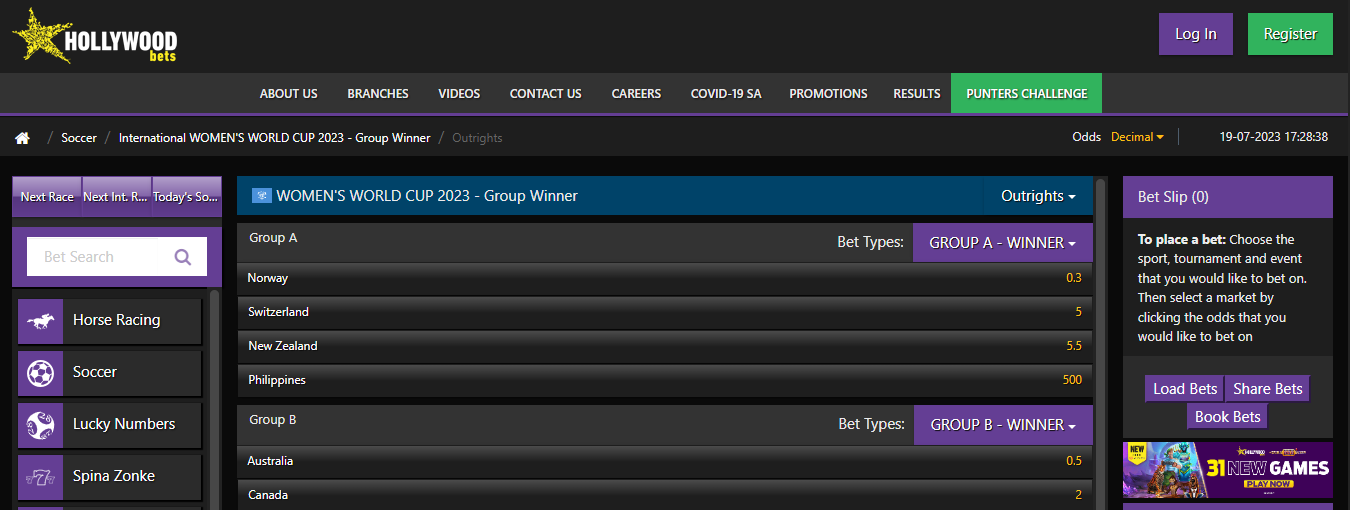Image resolution: width=1350 pixels, height=510 pixels.
Task: Click the Soccer breadcrumb link
Action: coord(79,138)
